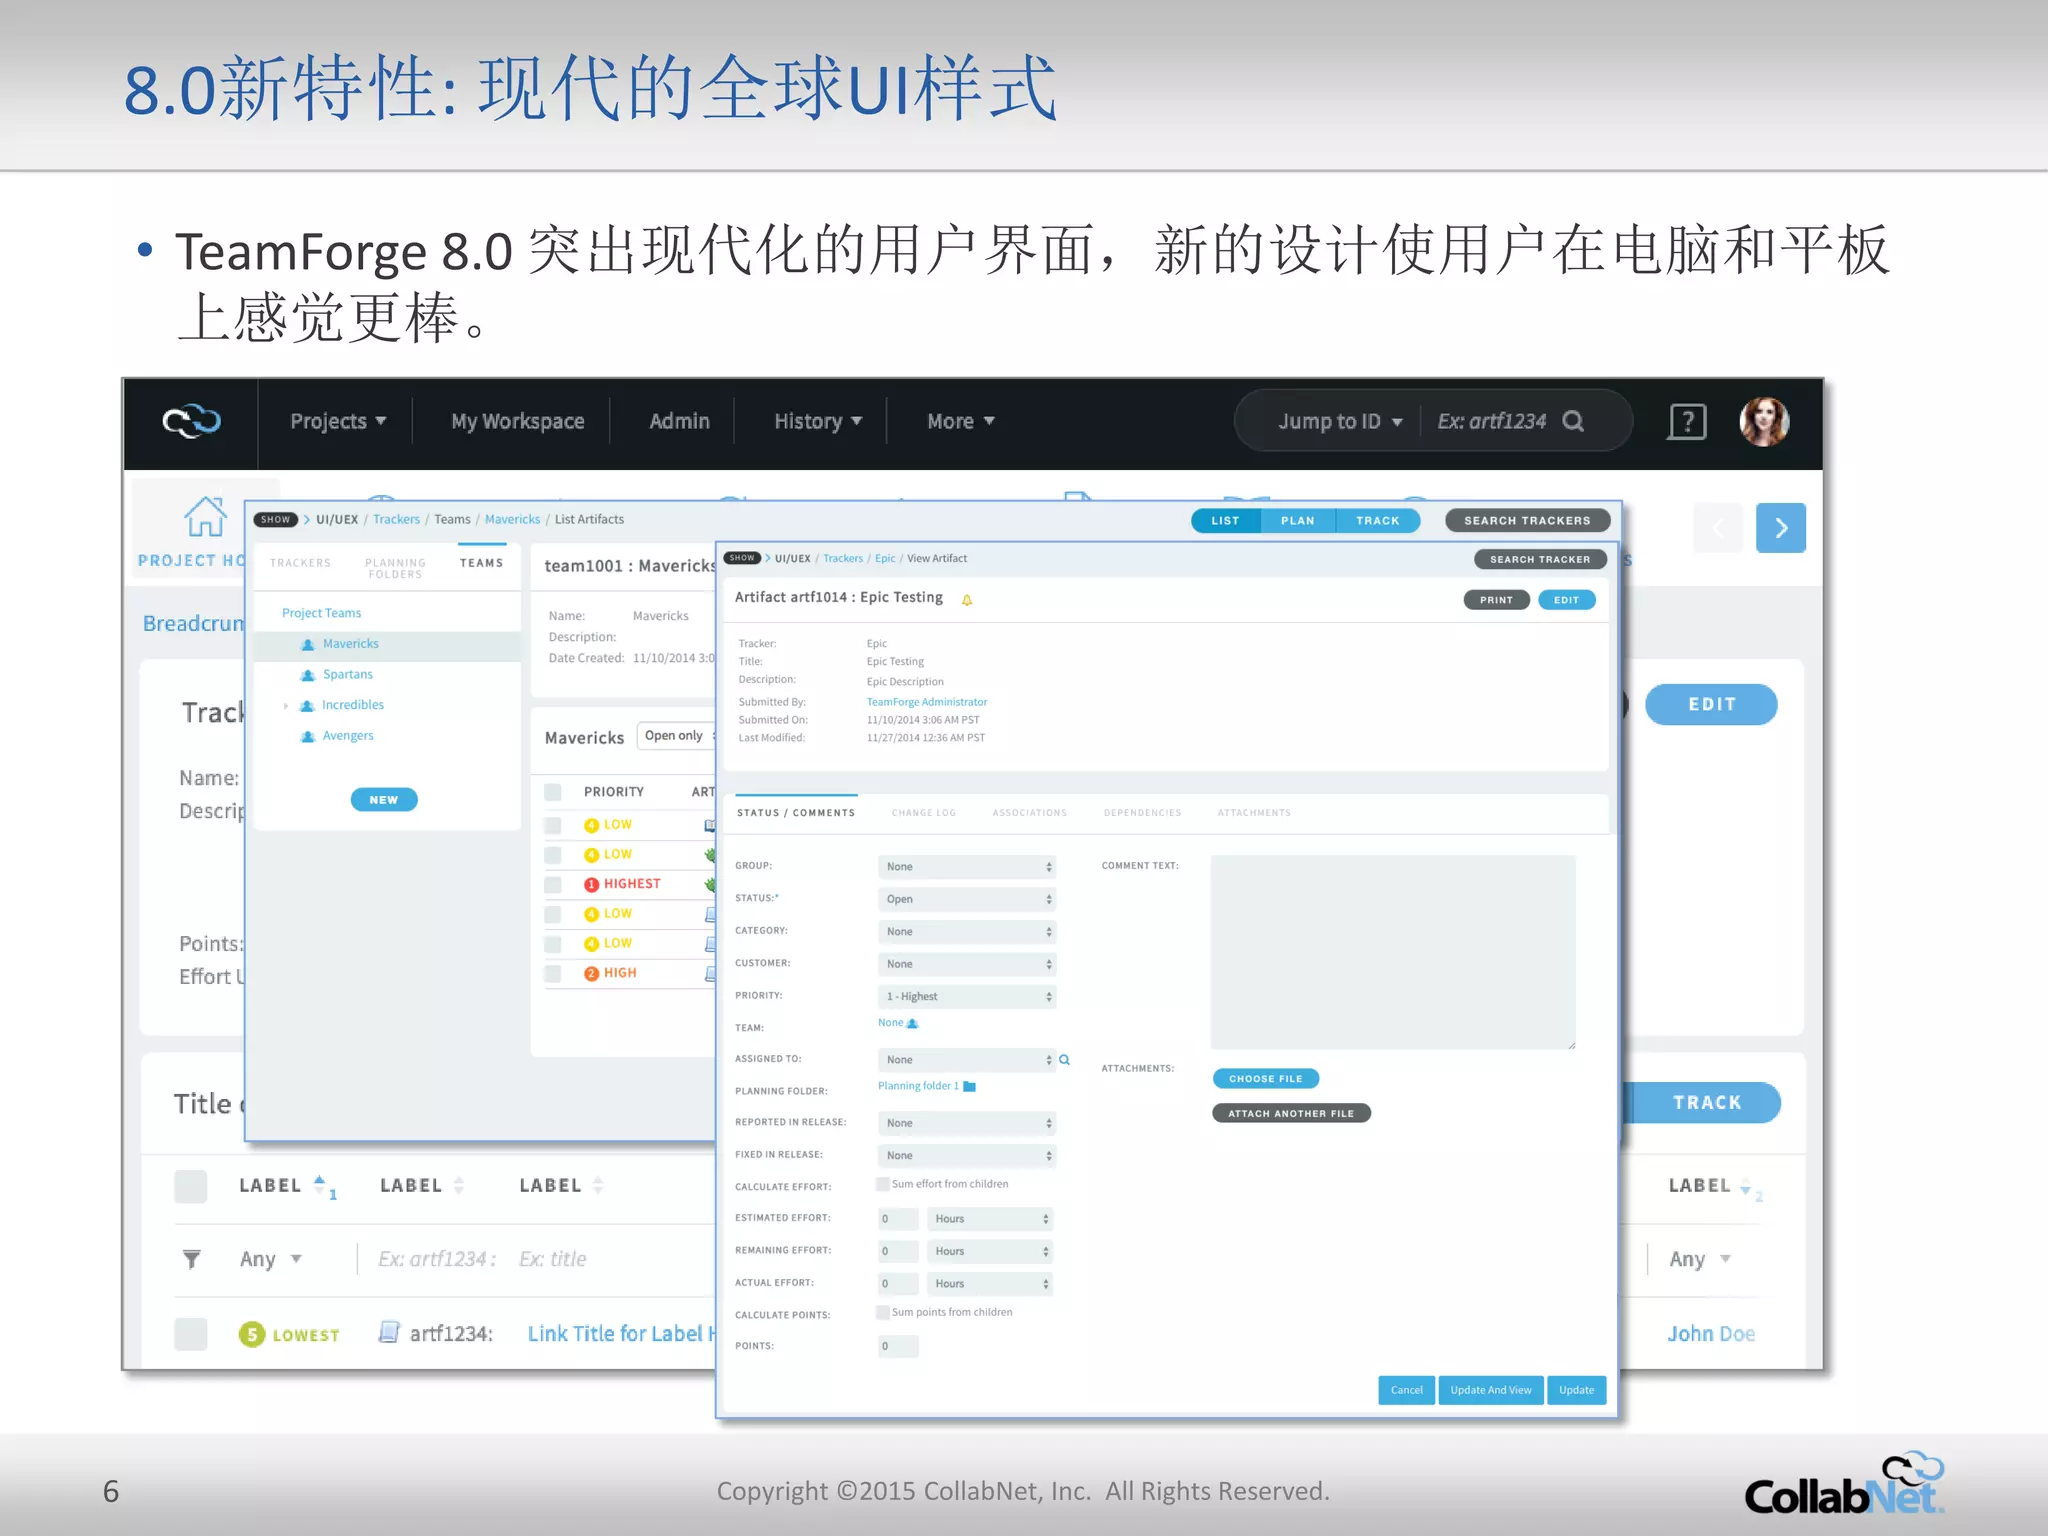
Task: Click the TeamForge cloud logo
Action: (x=192, y=421)
